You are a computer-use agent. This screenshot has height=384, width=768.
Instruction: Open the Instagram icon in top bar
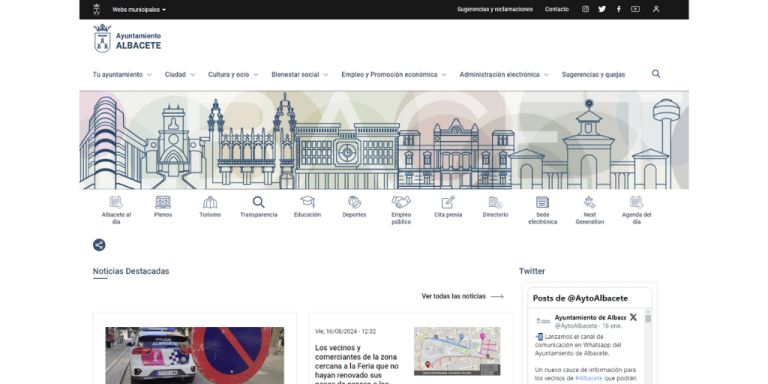pyautogui.click(x=585, y=9)
